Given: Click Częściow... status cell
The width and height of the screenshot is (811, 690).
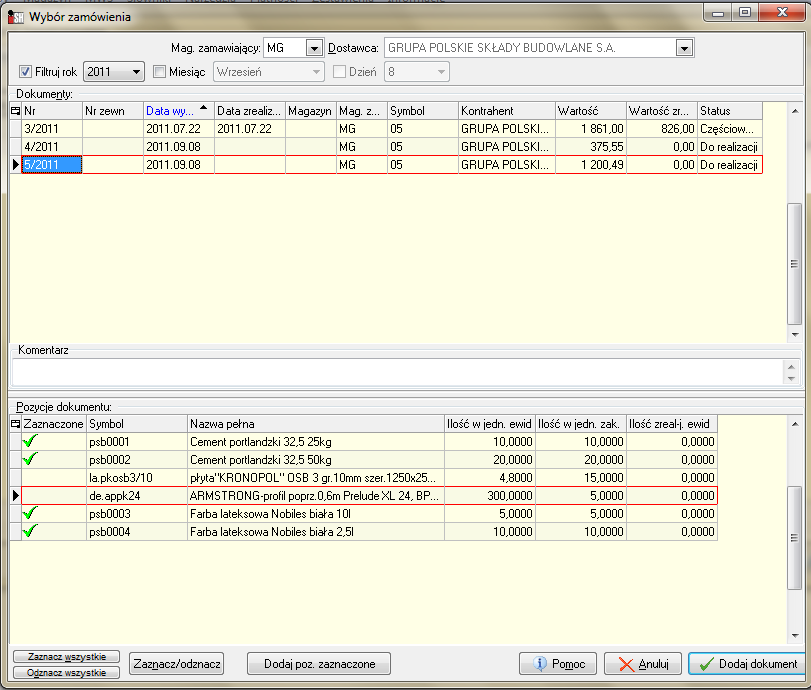Looking at the screenshot, I should [x=730, y=129].
